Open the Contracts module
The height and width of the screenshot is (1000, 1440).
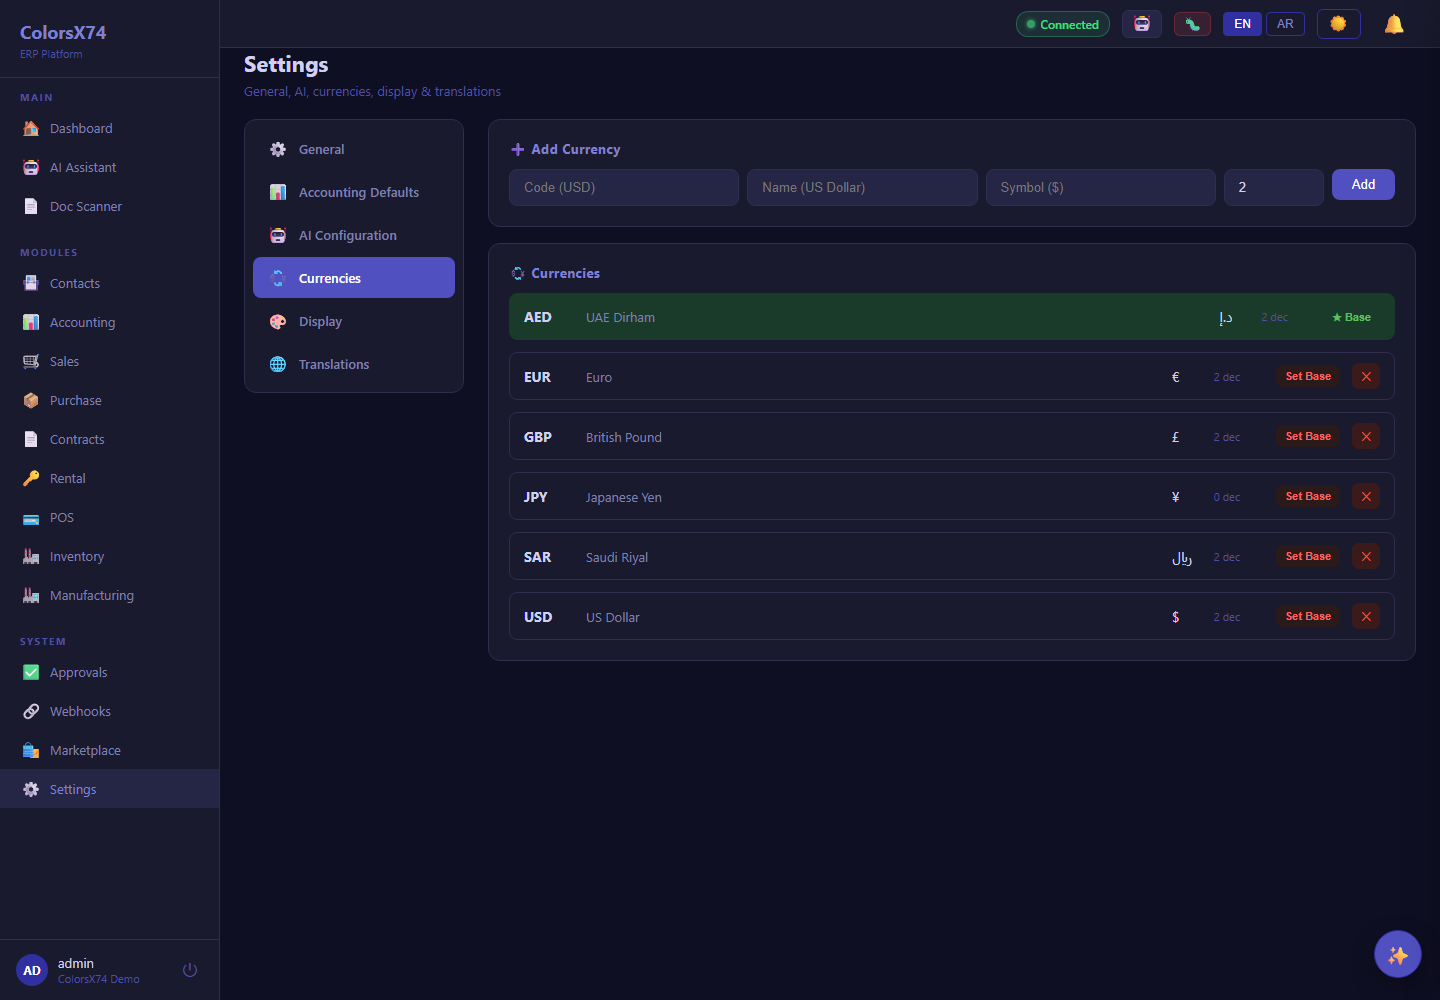click(109, 439)
